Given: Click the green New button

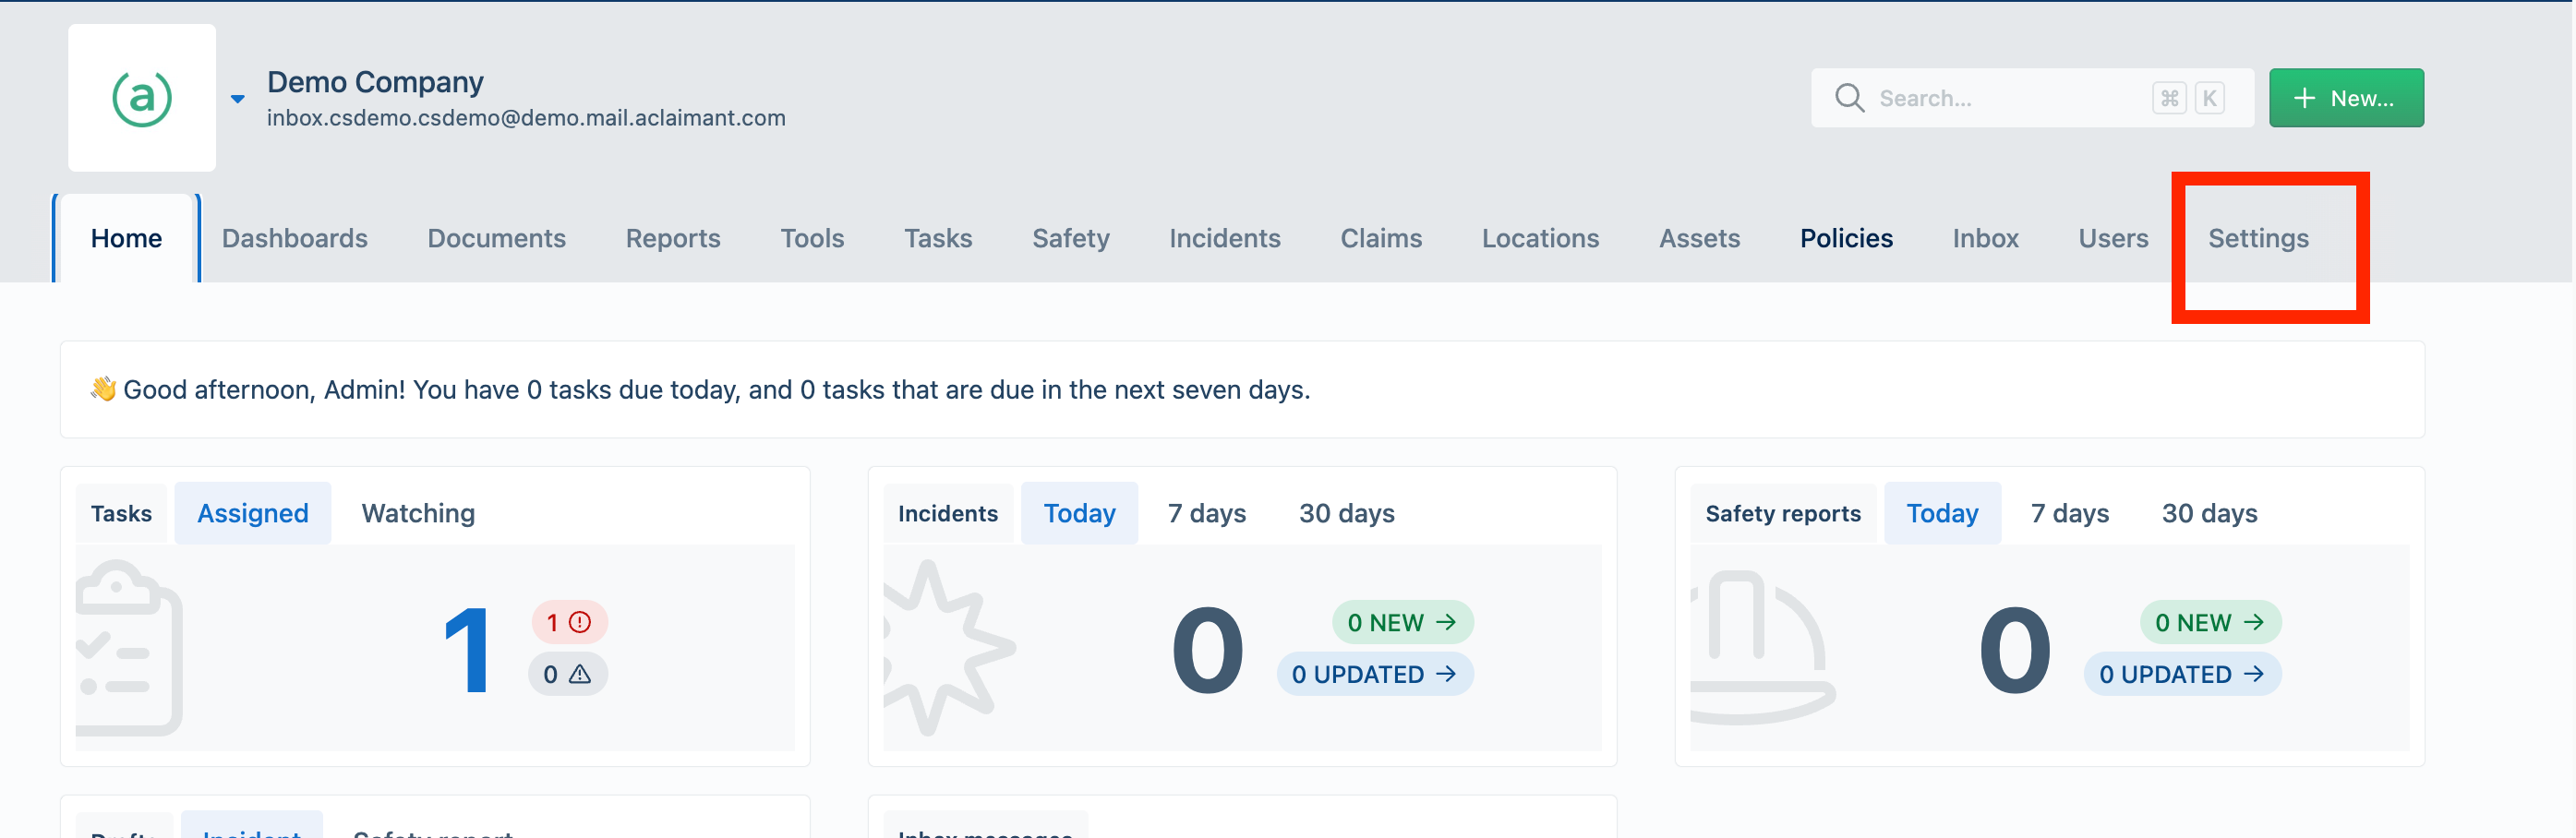Looking at the screenshot, I should pyautogui.click(x=2345, y=98).
